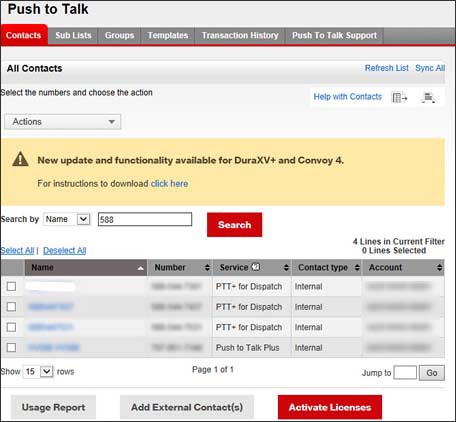Click the Go button
Image resolution: width=456 pixels, height=422 pixels.
click(432, 373)
